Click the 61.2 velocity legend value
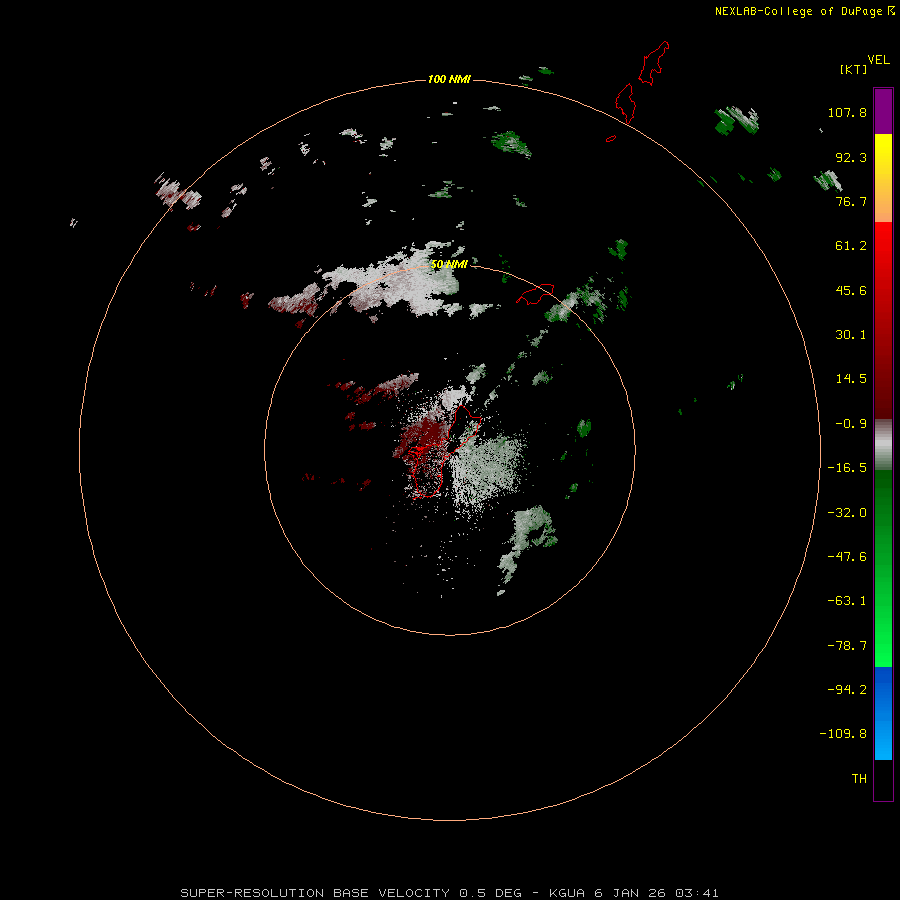The image size is (900, 900). coord(851,246)
